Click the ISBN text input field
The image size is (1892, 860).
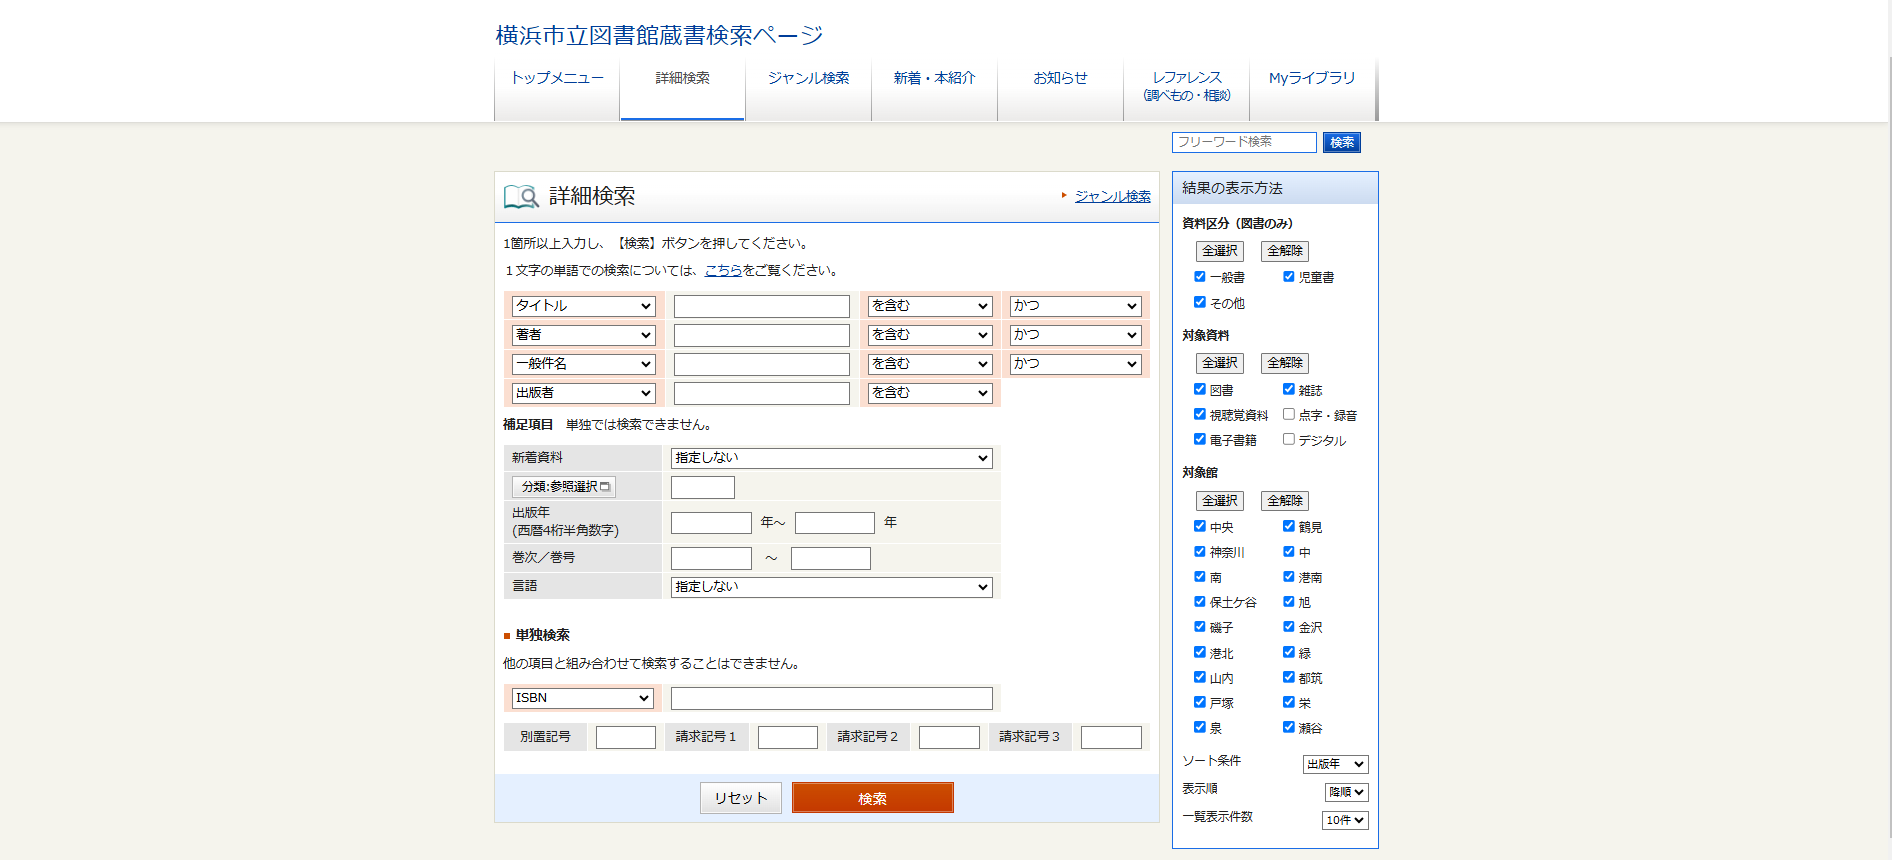tap(832, 698)
